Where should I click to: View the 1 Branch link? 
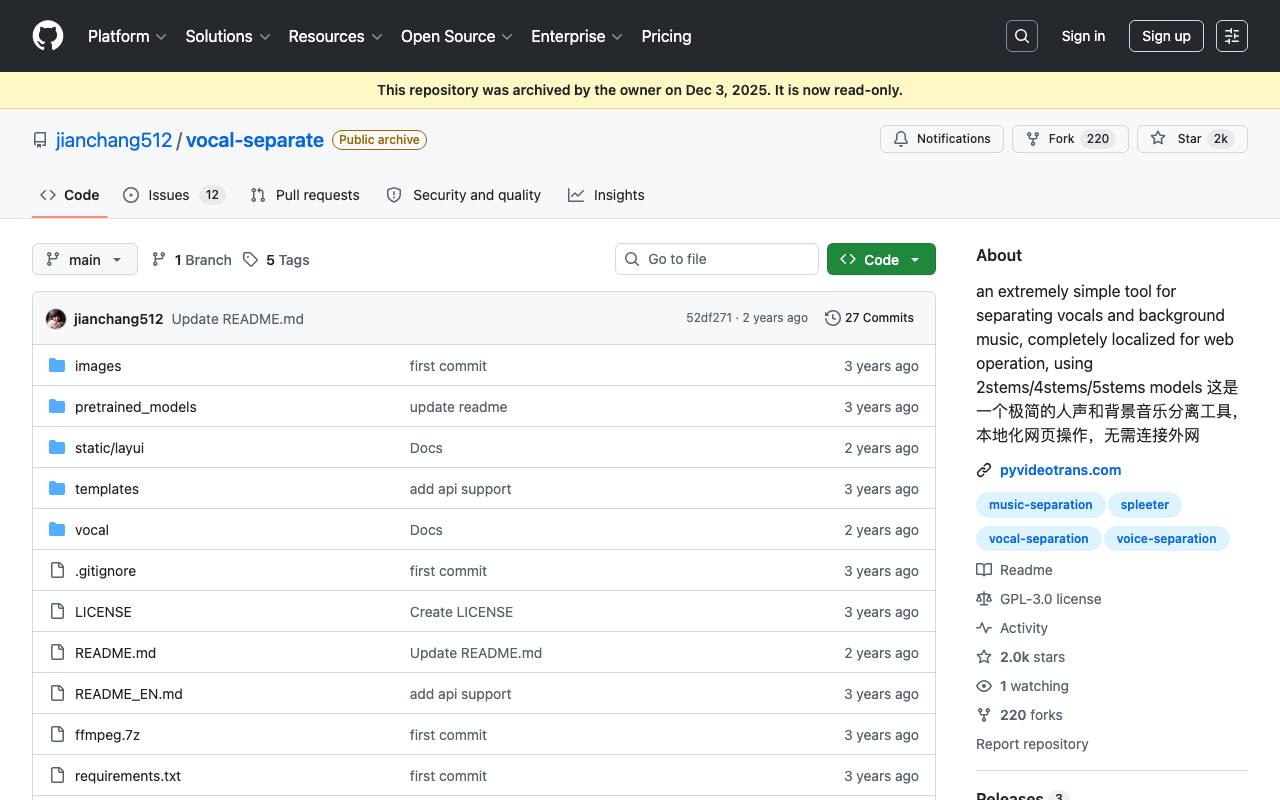point(192,260)
